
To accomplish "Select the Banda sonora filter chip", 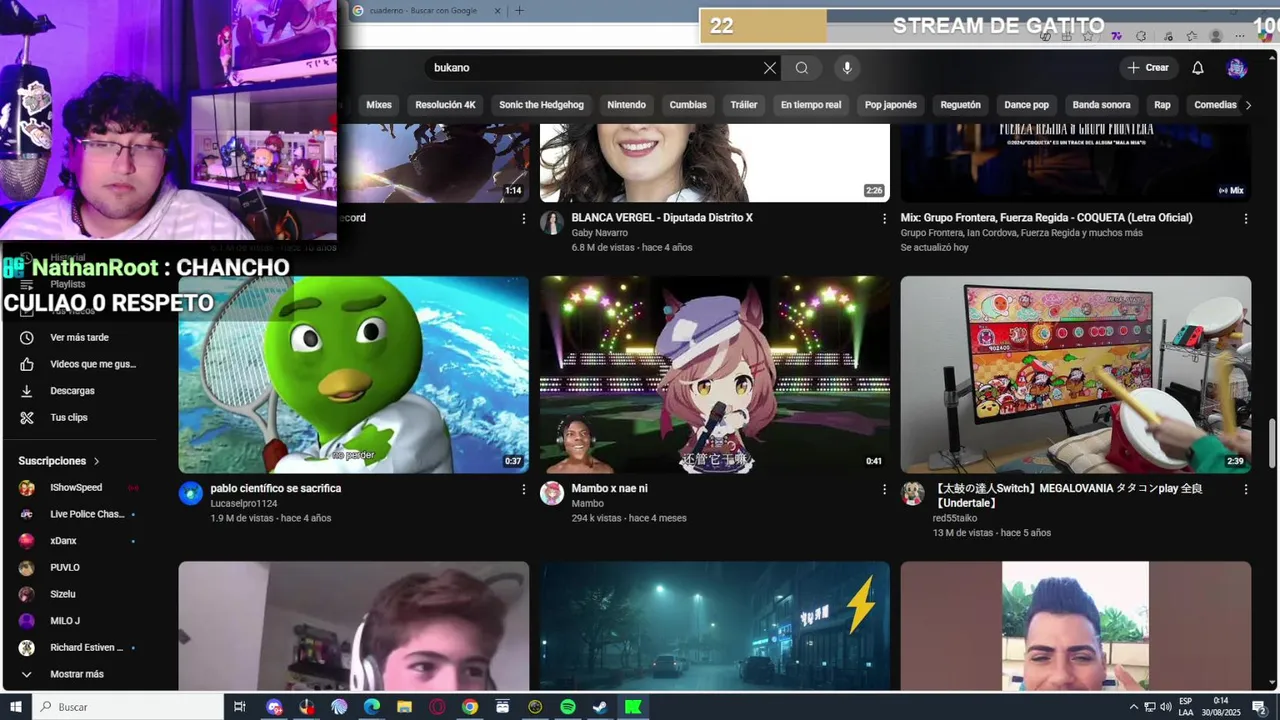I will [x=1101, y=105].
